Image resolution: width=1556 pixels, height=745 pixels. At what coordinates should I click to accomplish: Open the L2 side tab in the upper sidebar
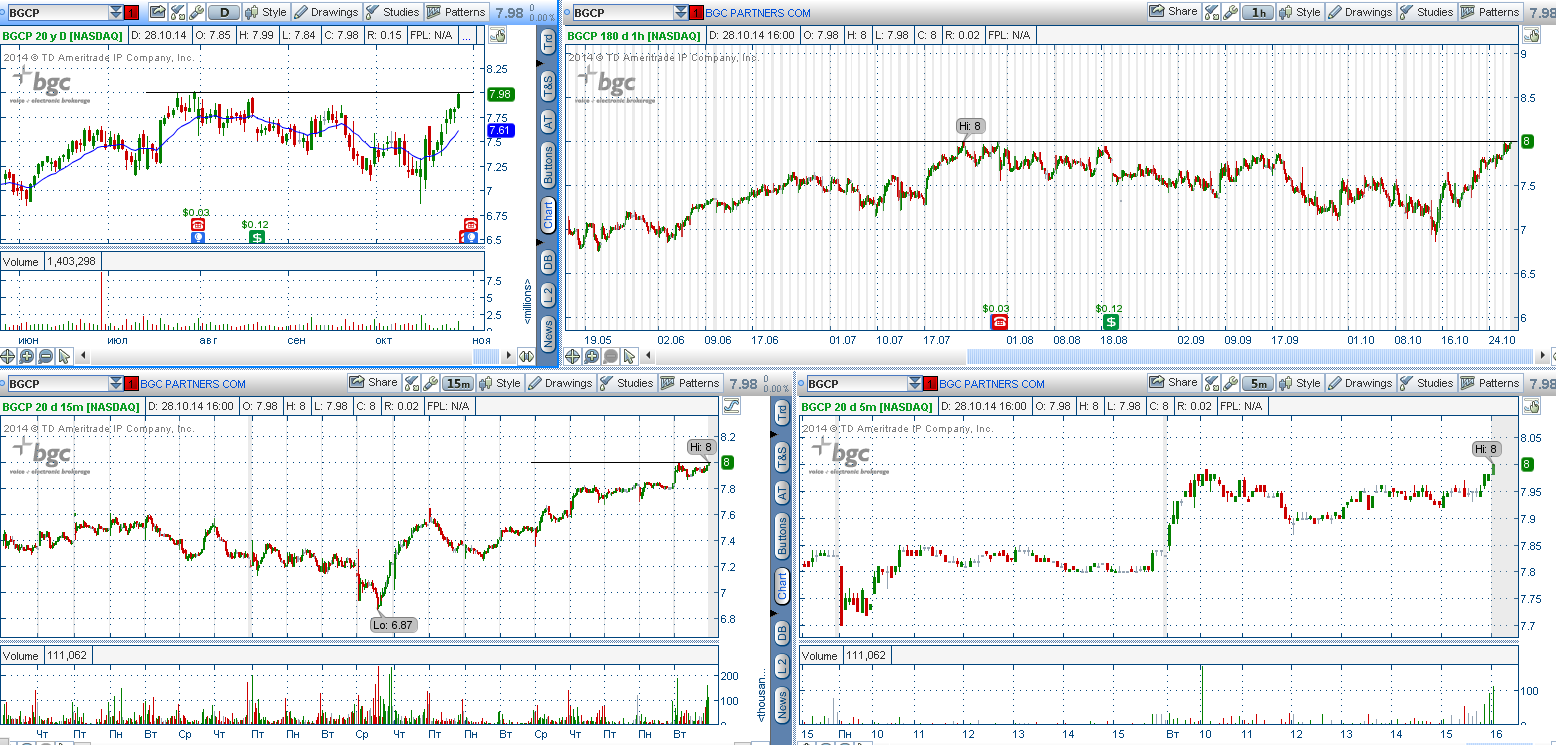click(x=548, y=295)
